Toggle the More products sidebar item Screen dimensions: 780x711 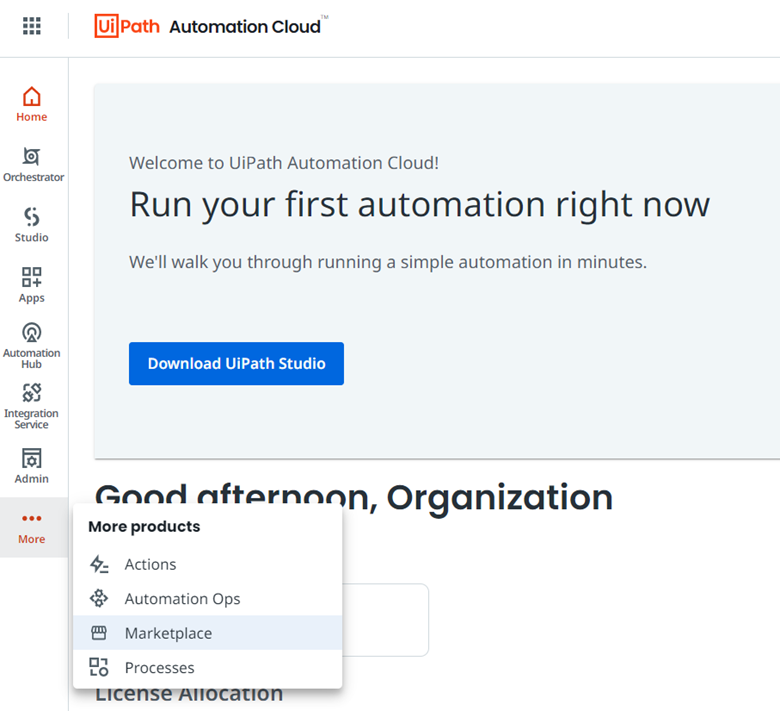click(x=34, y=527)
